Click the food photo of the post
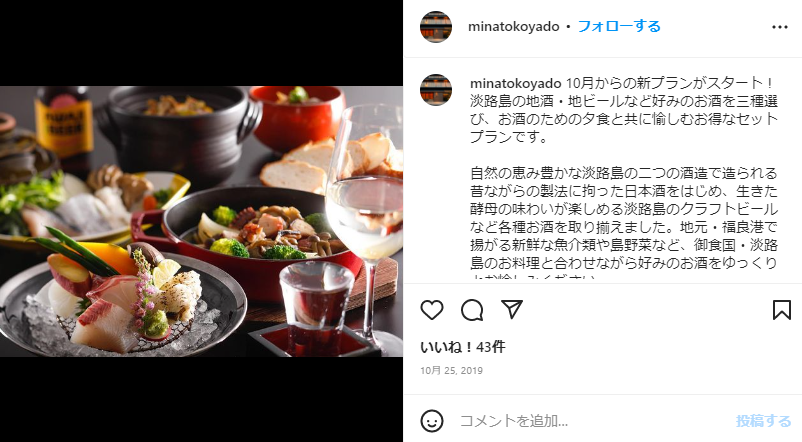The height and width of the screenshot is (442, 802). [x=202, y=221]
